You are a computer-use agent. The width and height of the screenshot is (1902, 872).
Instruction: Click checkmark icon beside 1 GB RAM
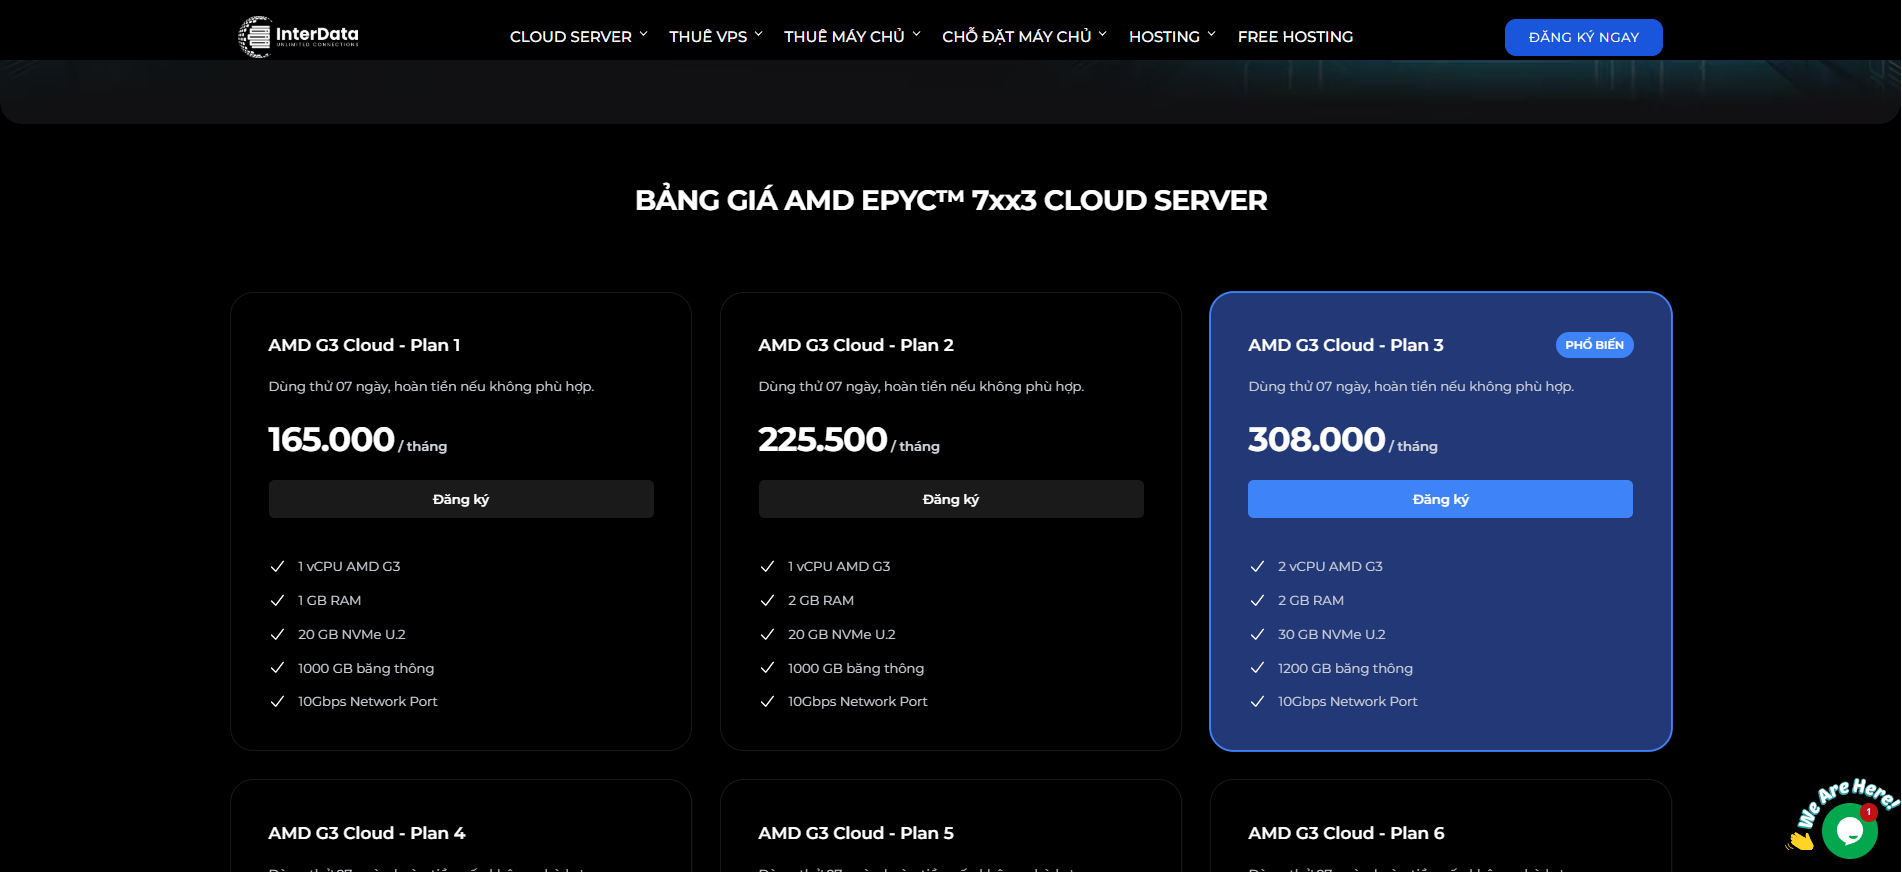(278, 600)
